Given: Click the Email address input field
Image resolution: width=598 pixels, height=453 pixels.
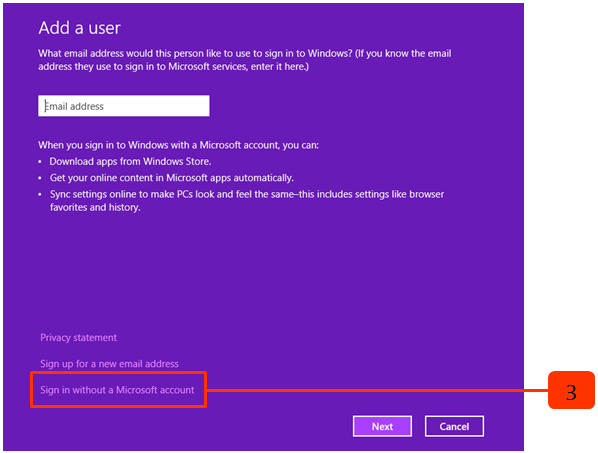Looking at the screenshot, I should click(124, 106).
